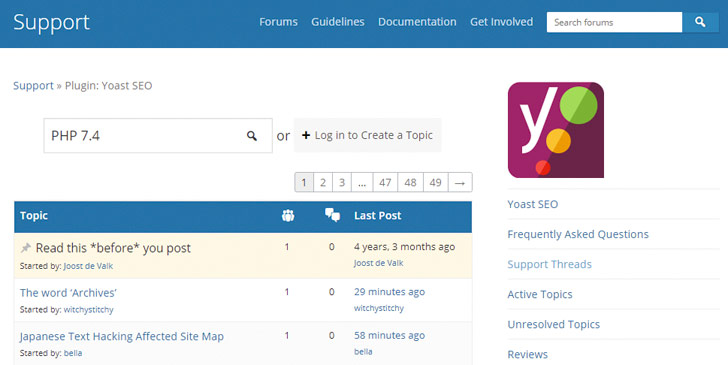Go to pagination page 2

323,182
